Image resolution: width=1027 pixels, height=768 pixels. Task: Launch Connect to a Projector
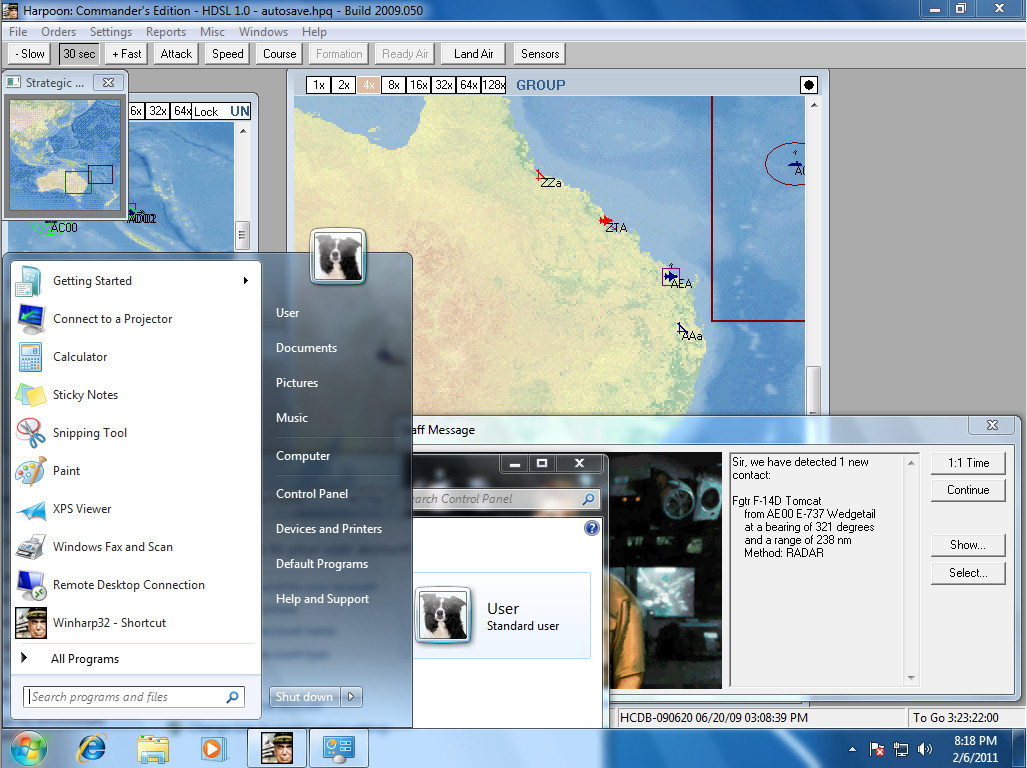tap(134, 319)
